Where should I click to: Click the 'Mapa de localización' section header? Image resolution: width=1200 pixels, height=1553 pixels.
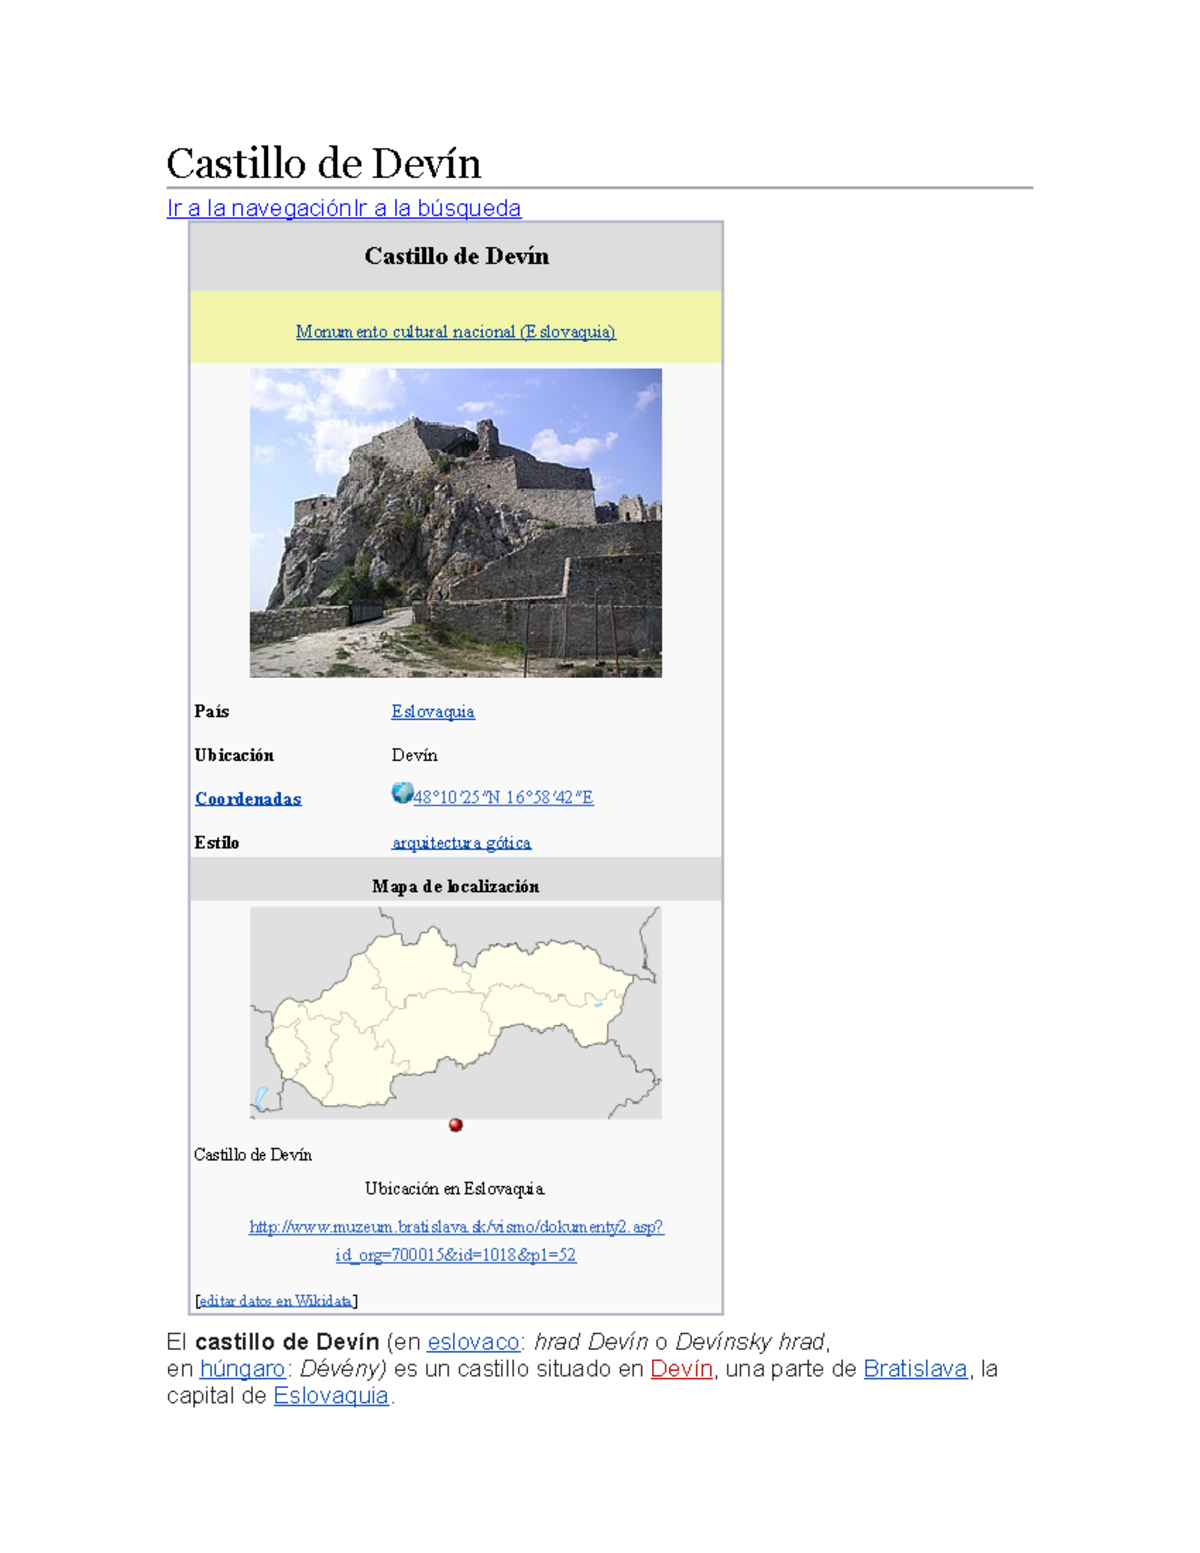(456, 886)
